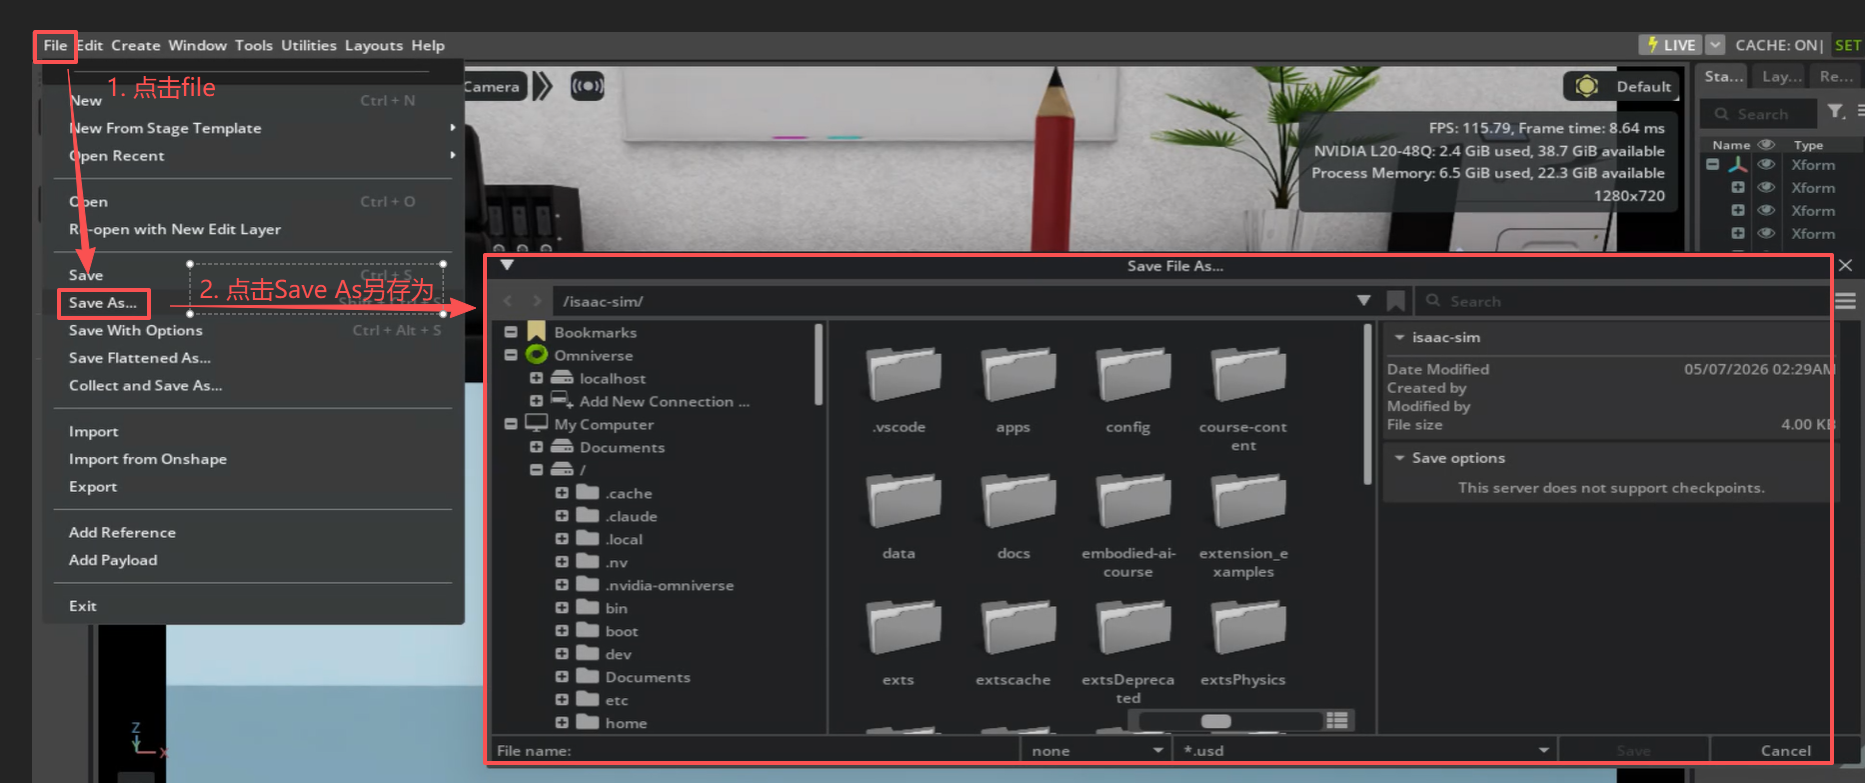Click the viewport sensor waveform icon
1865x783 pixels.
point(587,86)
